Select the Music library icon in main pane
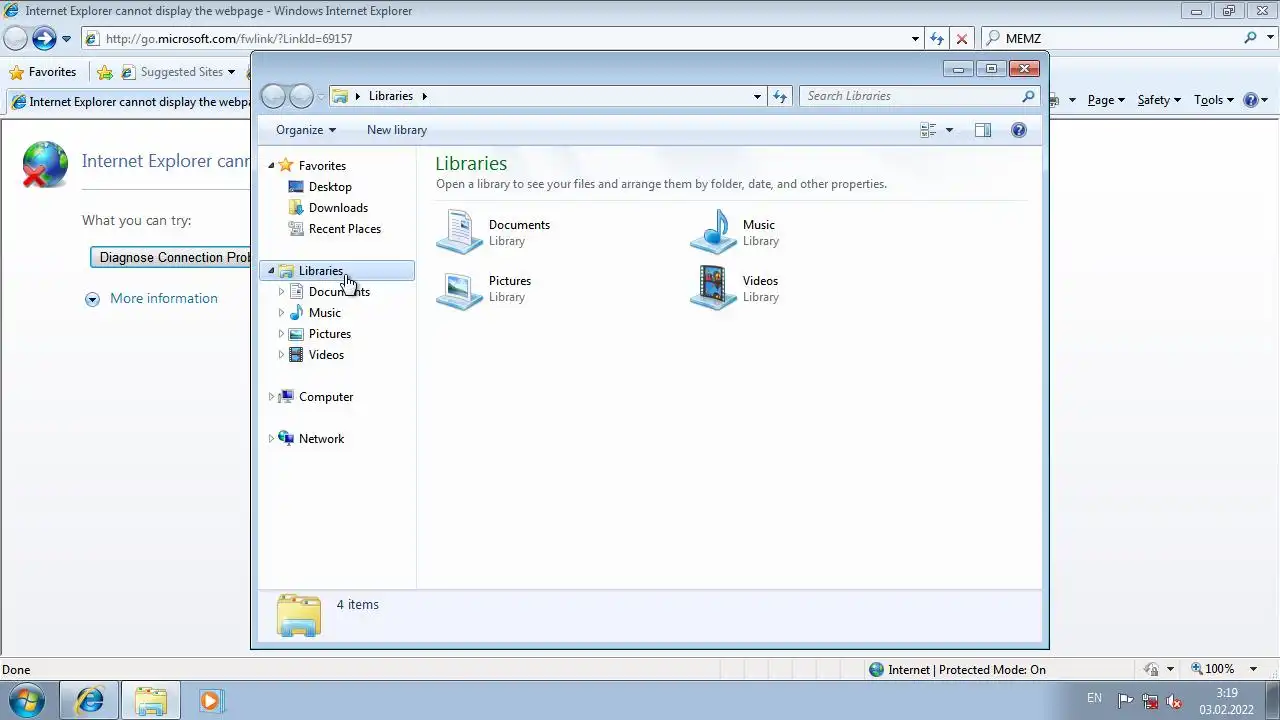Screen dimensions: 1280x720 coord(714,232)
